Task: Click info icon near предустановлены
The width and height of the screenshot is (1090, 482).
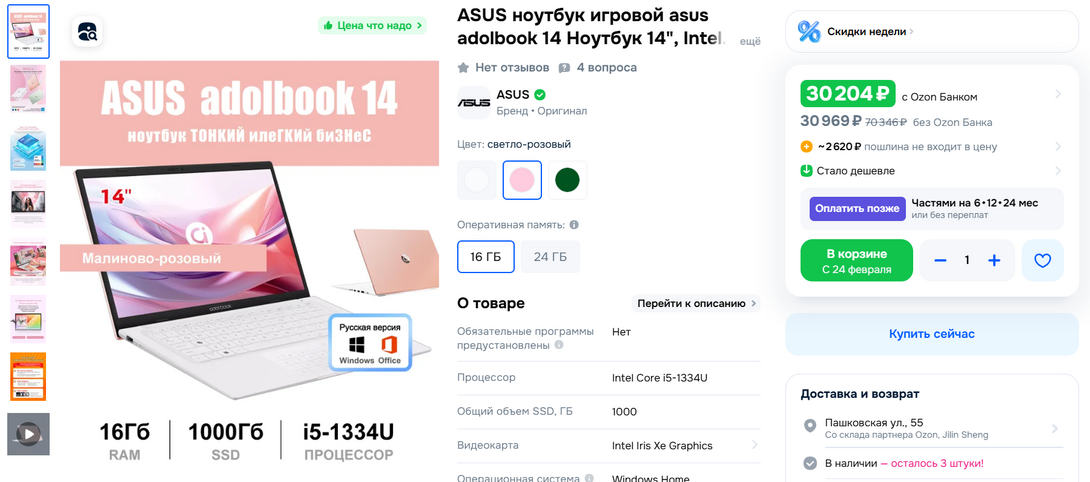Action: click(559, 346)
